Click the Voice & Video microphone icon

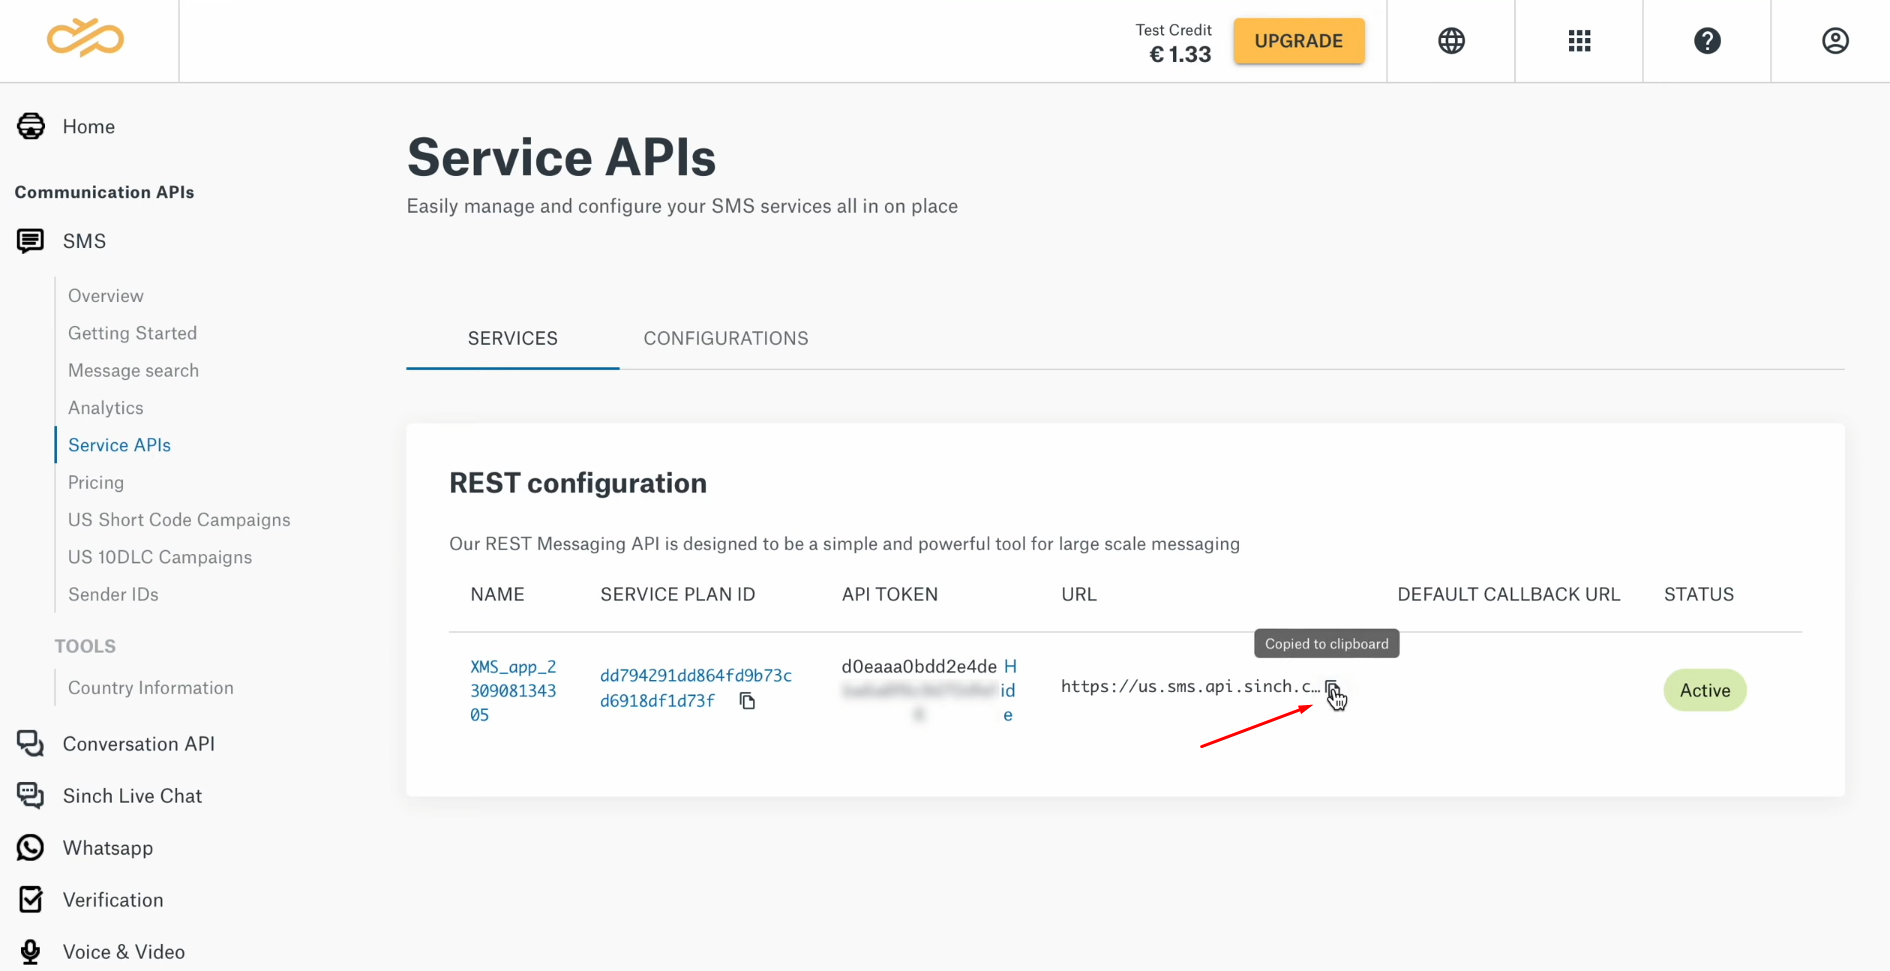(30, 951)
